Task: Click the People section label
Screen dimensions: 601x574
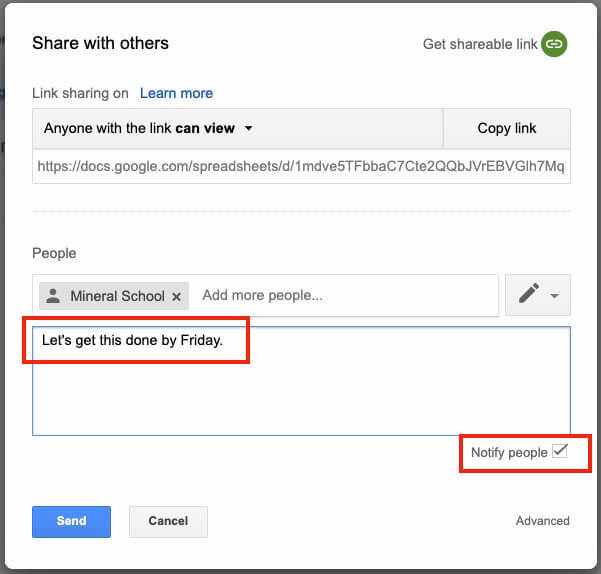Action: point(54,253)
